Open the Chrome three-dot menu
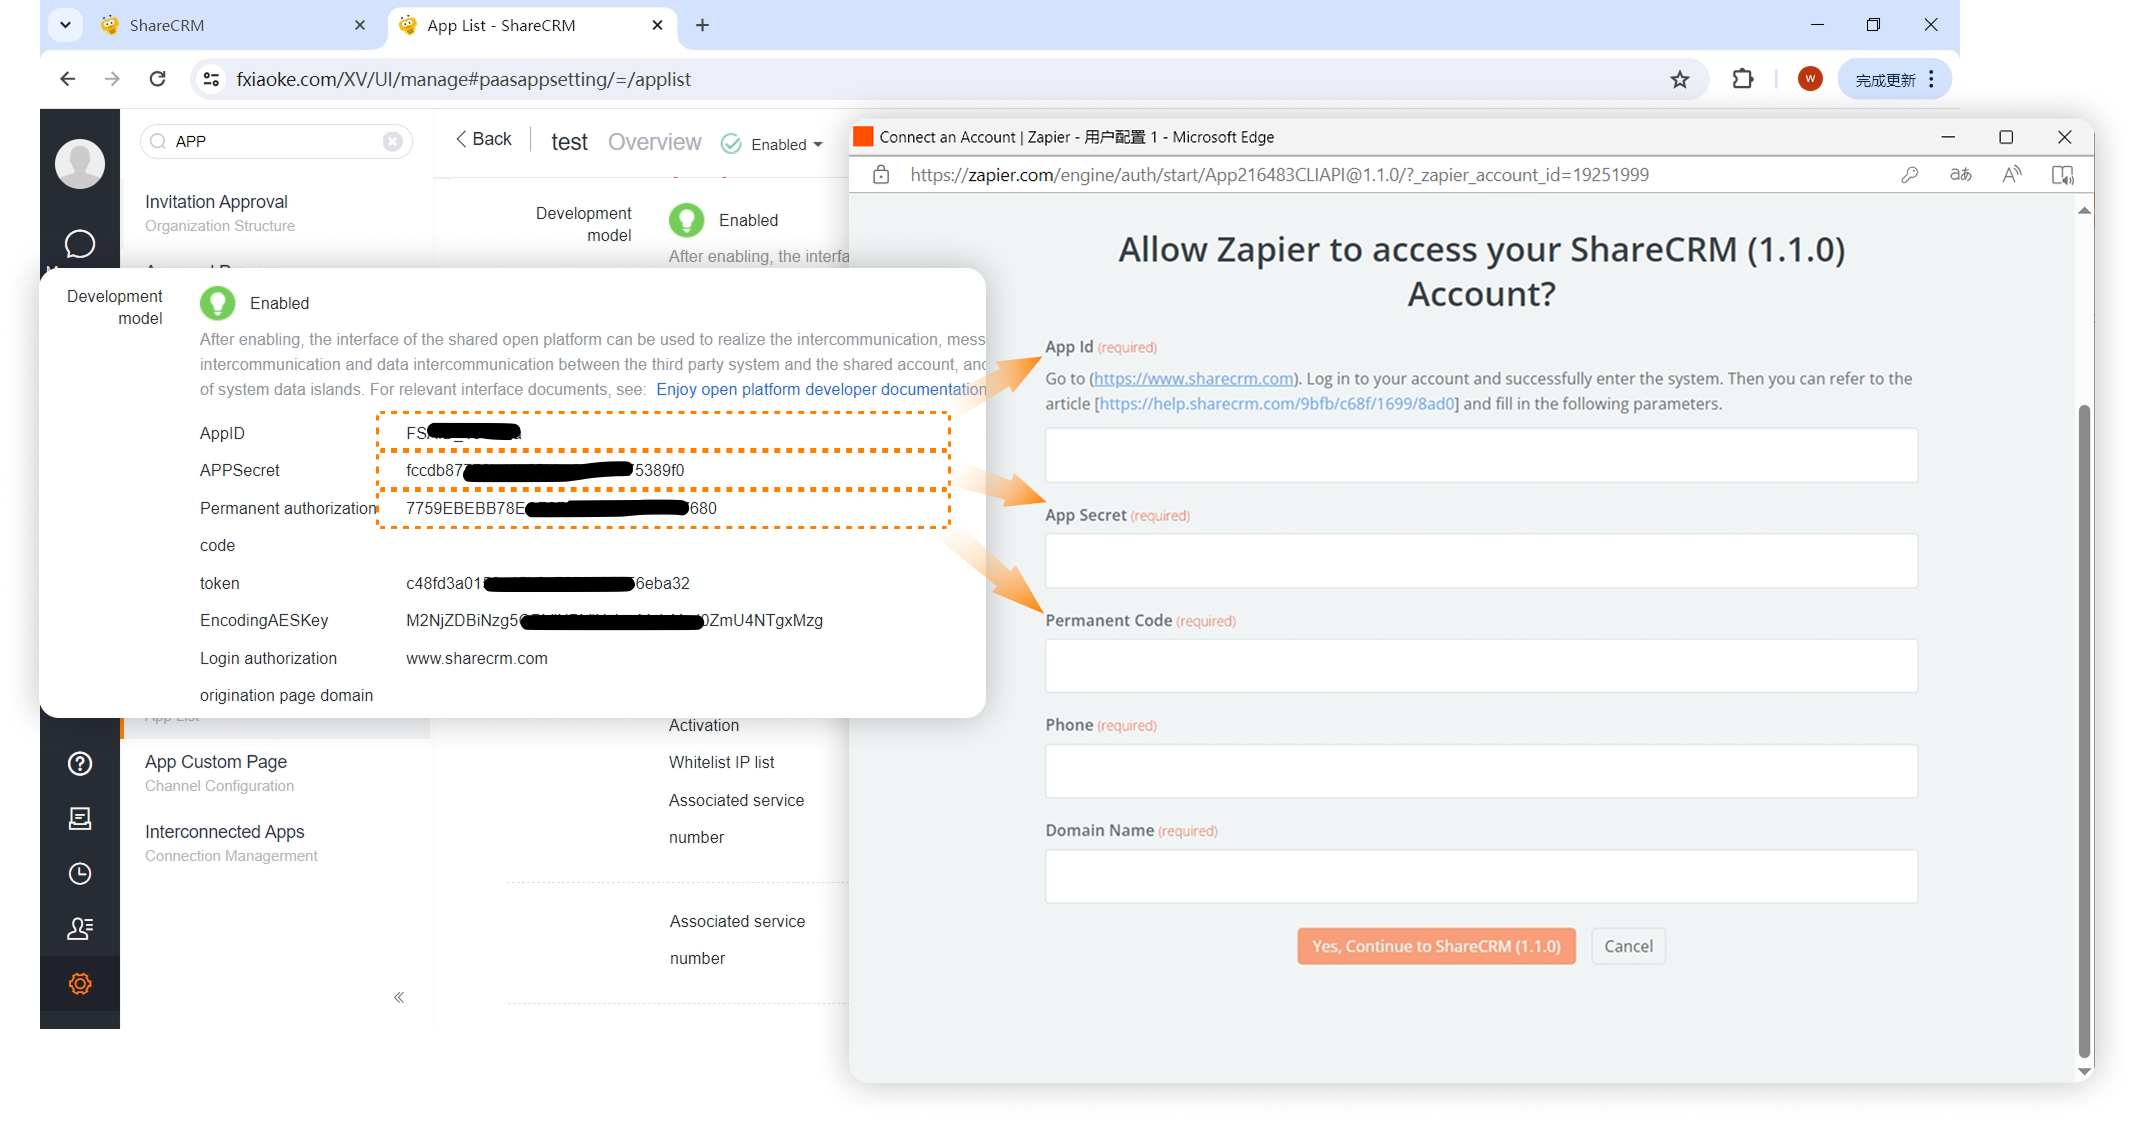 tap(1931, 79)
